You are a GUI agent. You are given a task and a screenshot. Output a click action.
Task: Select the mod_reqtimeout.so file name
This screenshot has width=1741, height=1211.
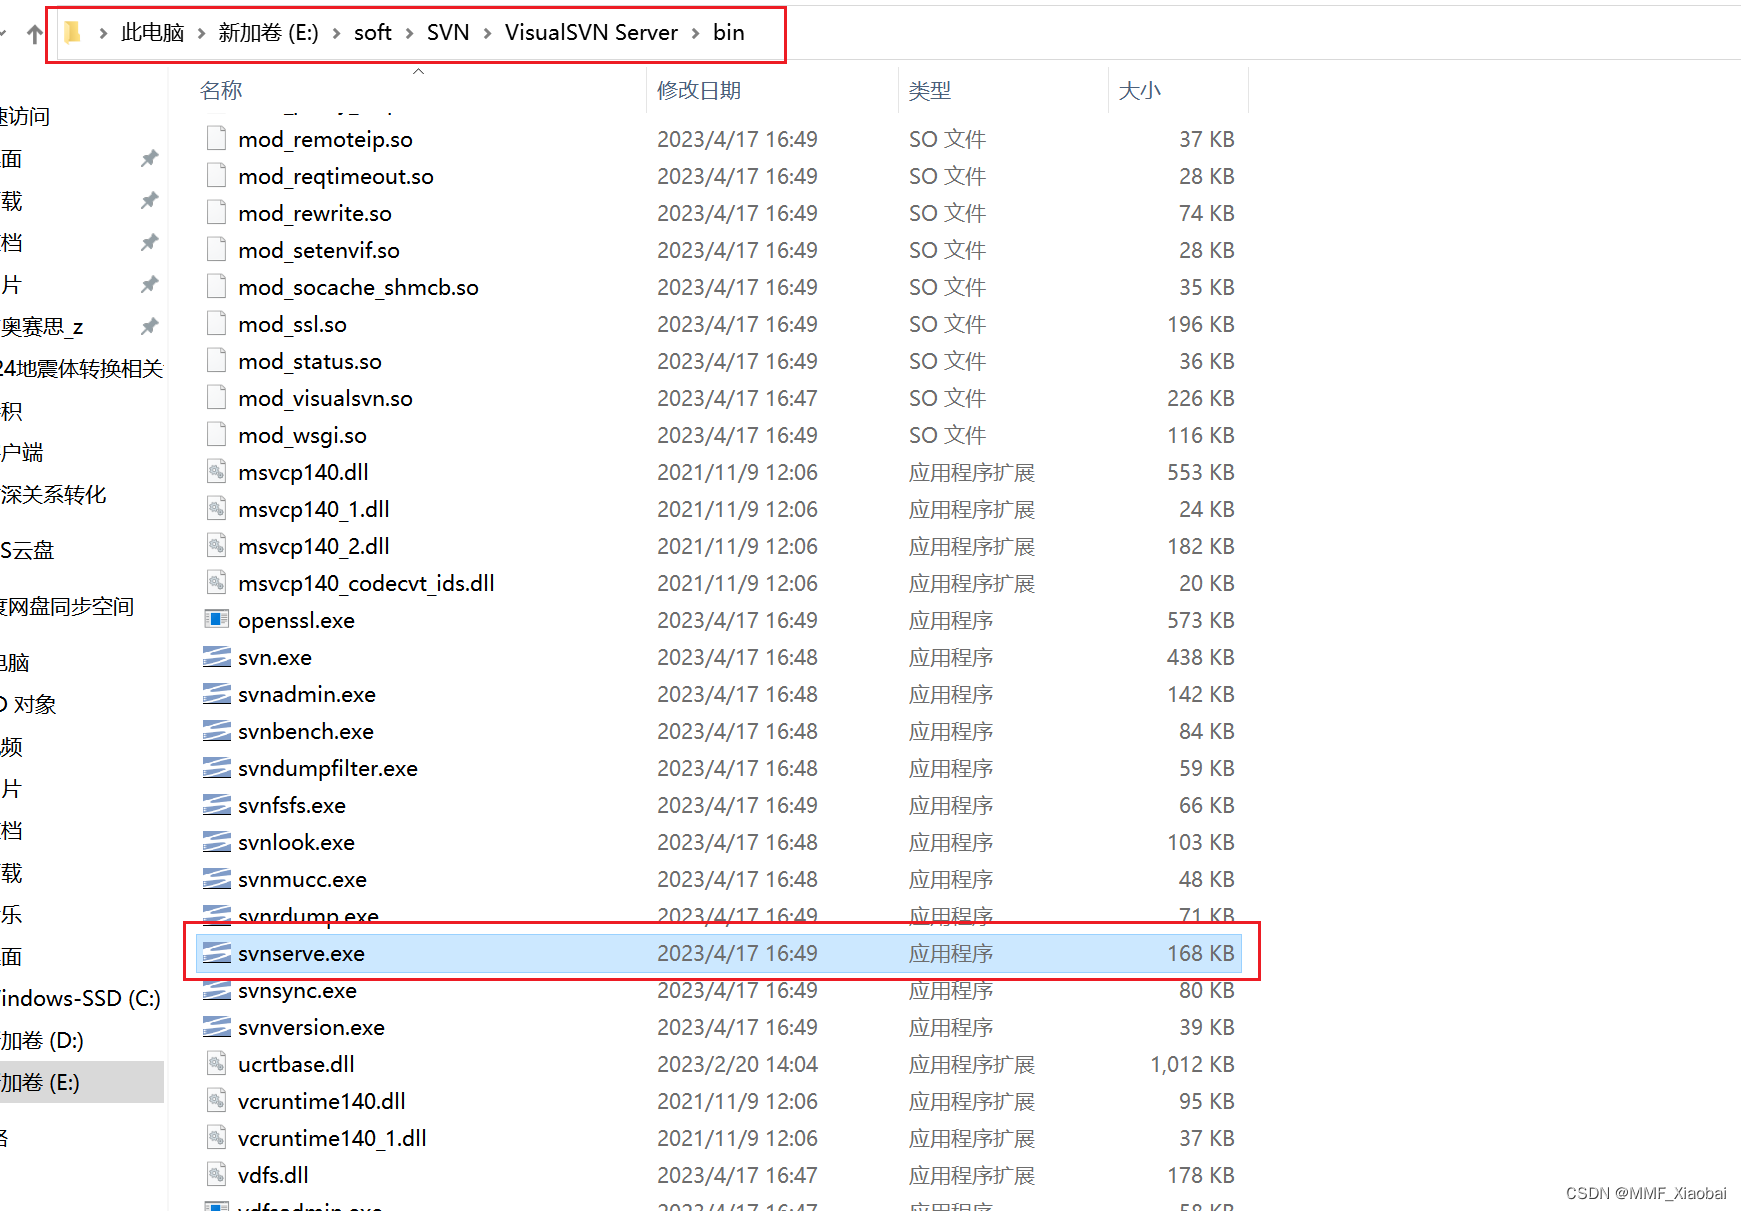coord(336,176)
